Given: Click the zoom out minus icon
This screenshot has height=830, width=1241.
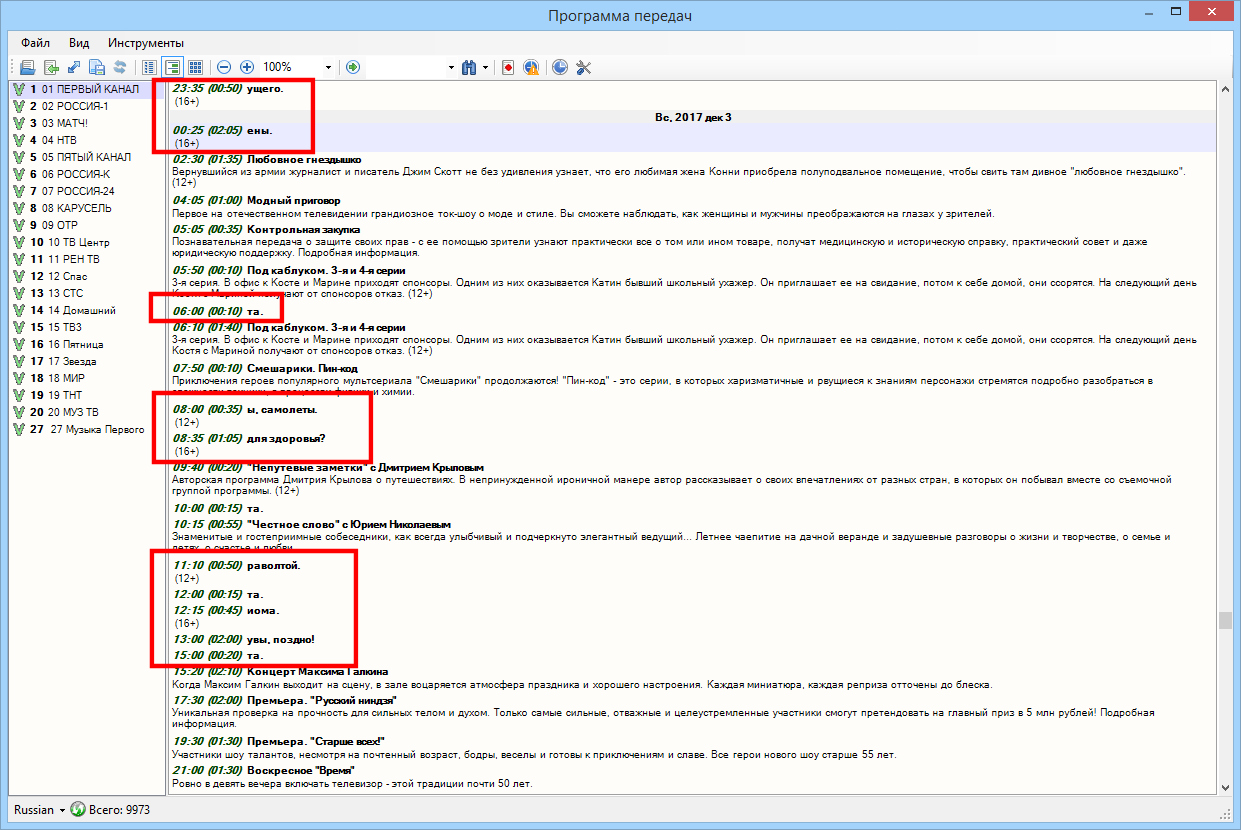Looking at the screenshot, I should click(224, 67).
